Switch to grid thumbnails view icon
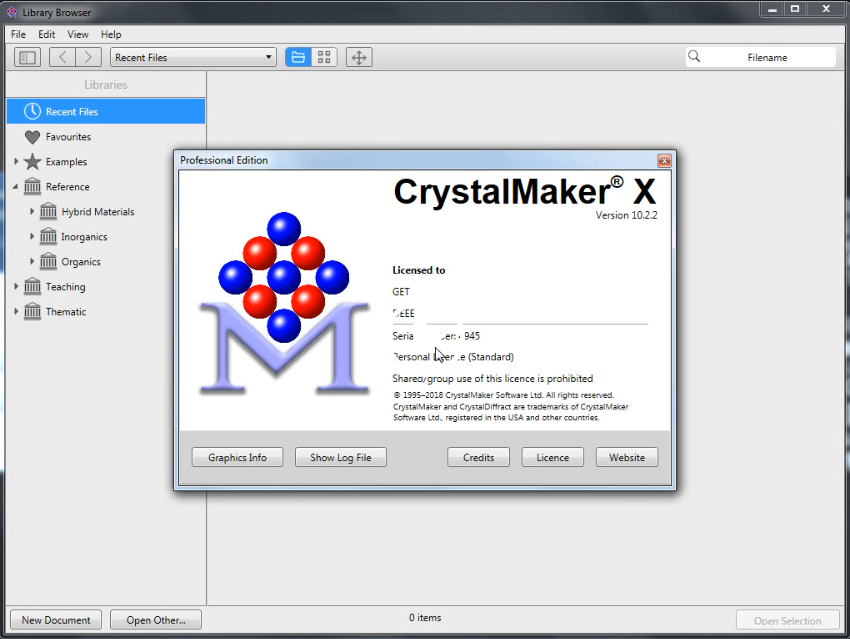Viewport: 850px width, 639px height. 324,57
